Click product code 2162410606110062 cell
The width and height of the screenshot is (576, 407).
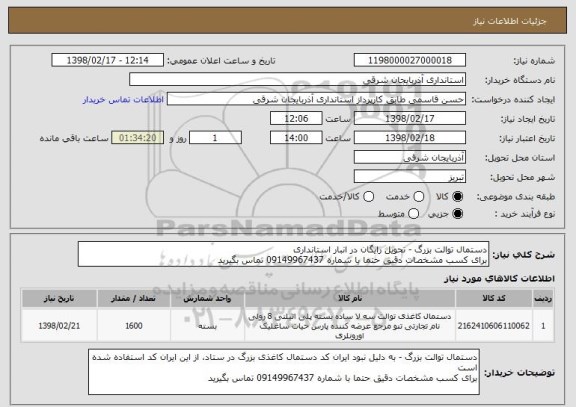494,326
